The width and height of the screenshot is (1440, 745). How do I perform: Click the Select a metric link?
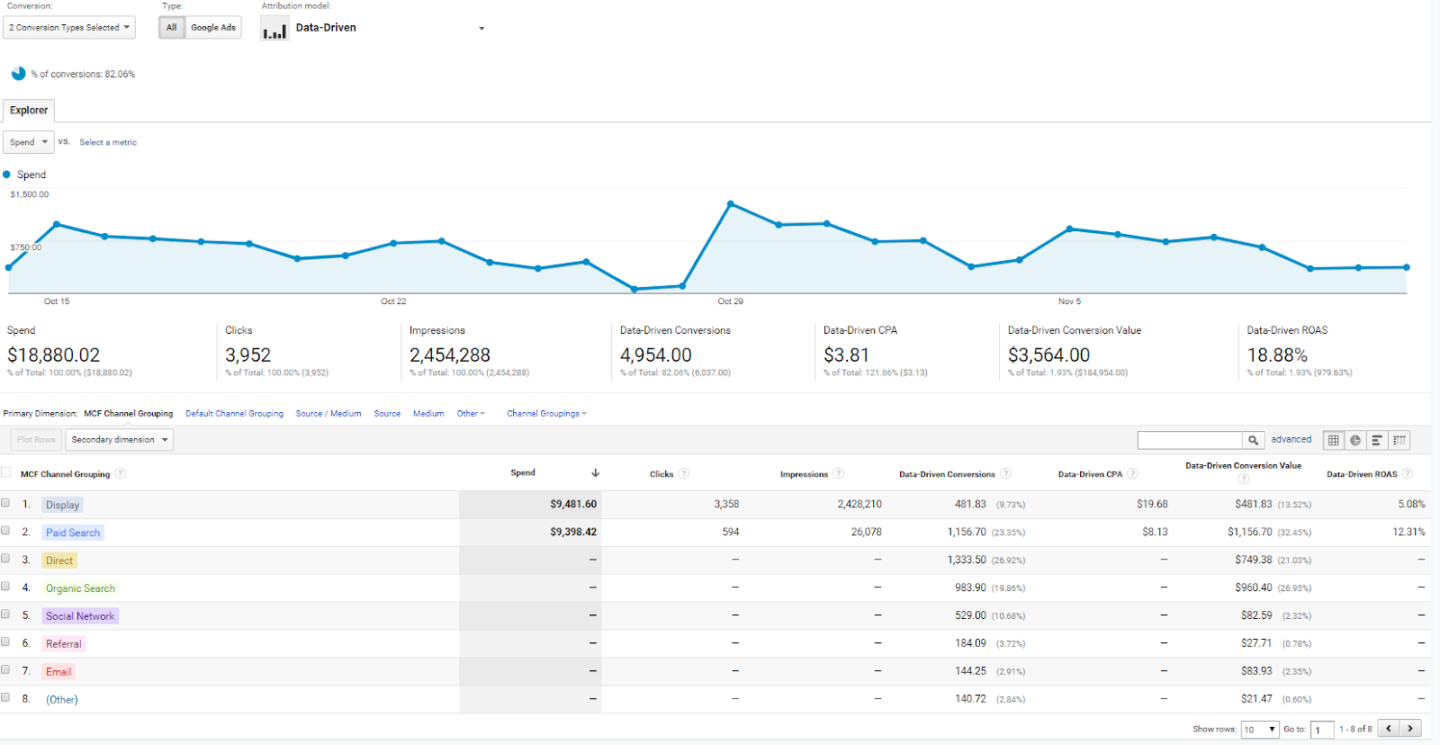(x=107, y=142)
